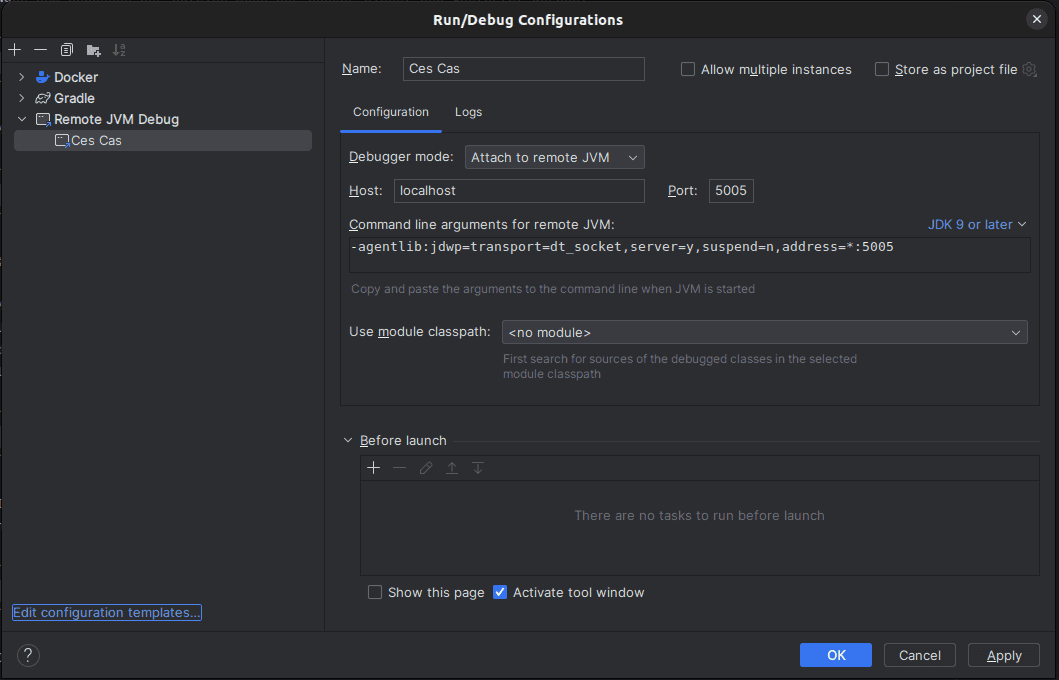Open Edit configuration templates link

[x=107, y=612]
